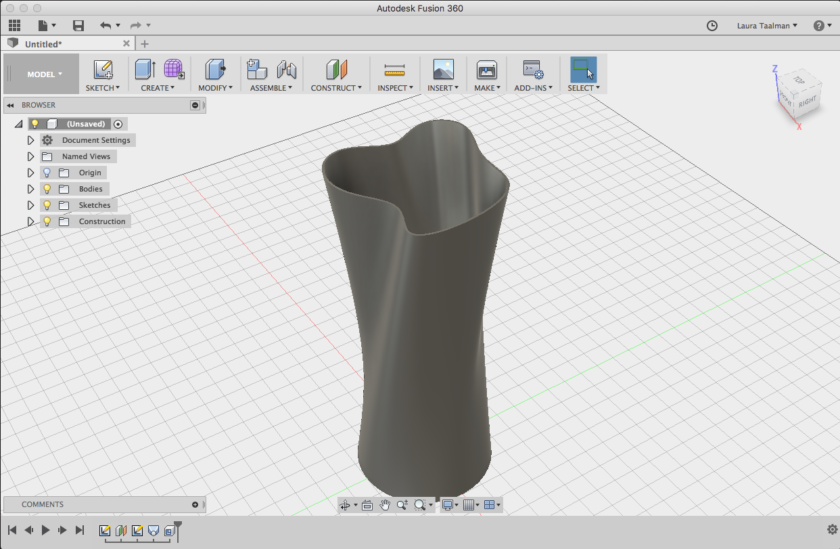The height and width of the screenshot is (549, 840).
Task: Click the Look At icon
Action: [367, 505]
